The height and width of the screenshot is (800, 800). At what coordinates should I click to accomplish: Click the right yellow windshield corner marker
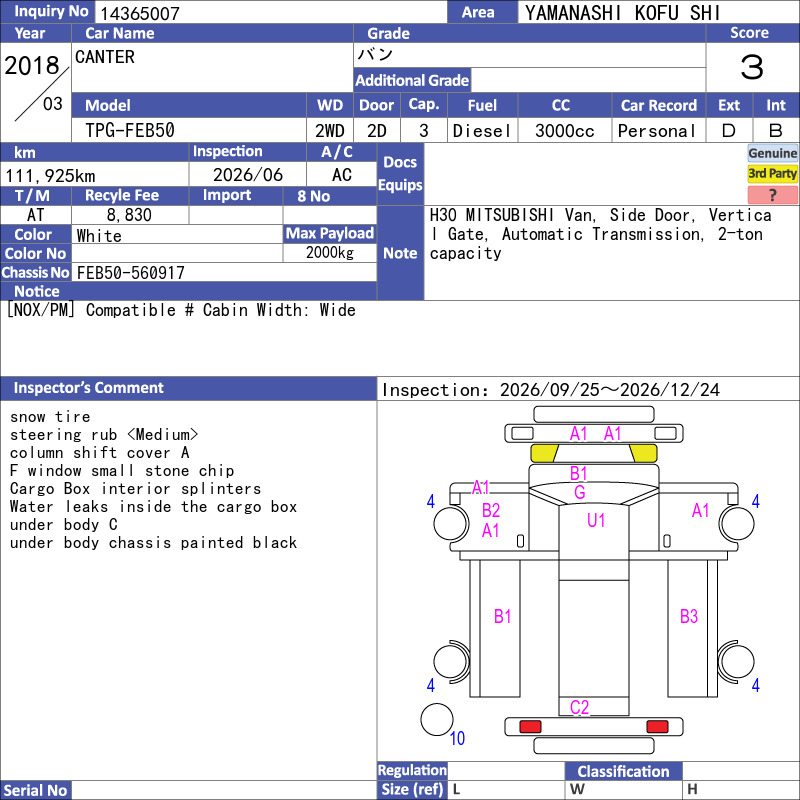click(x=643, y=453)
